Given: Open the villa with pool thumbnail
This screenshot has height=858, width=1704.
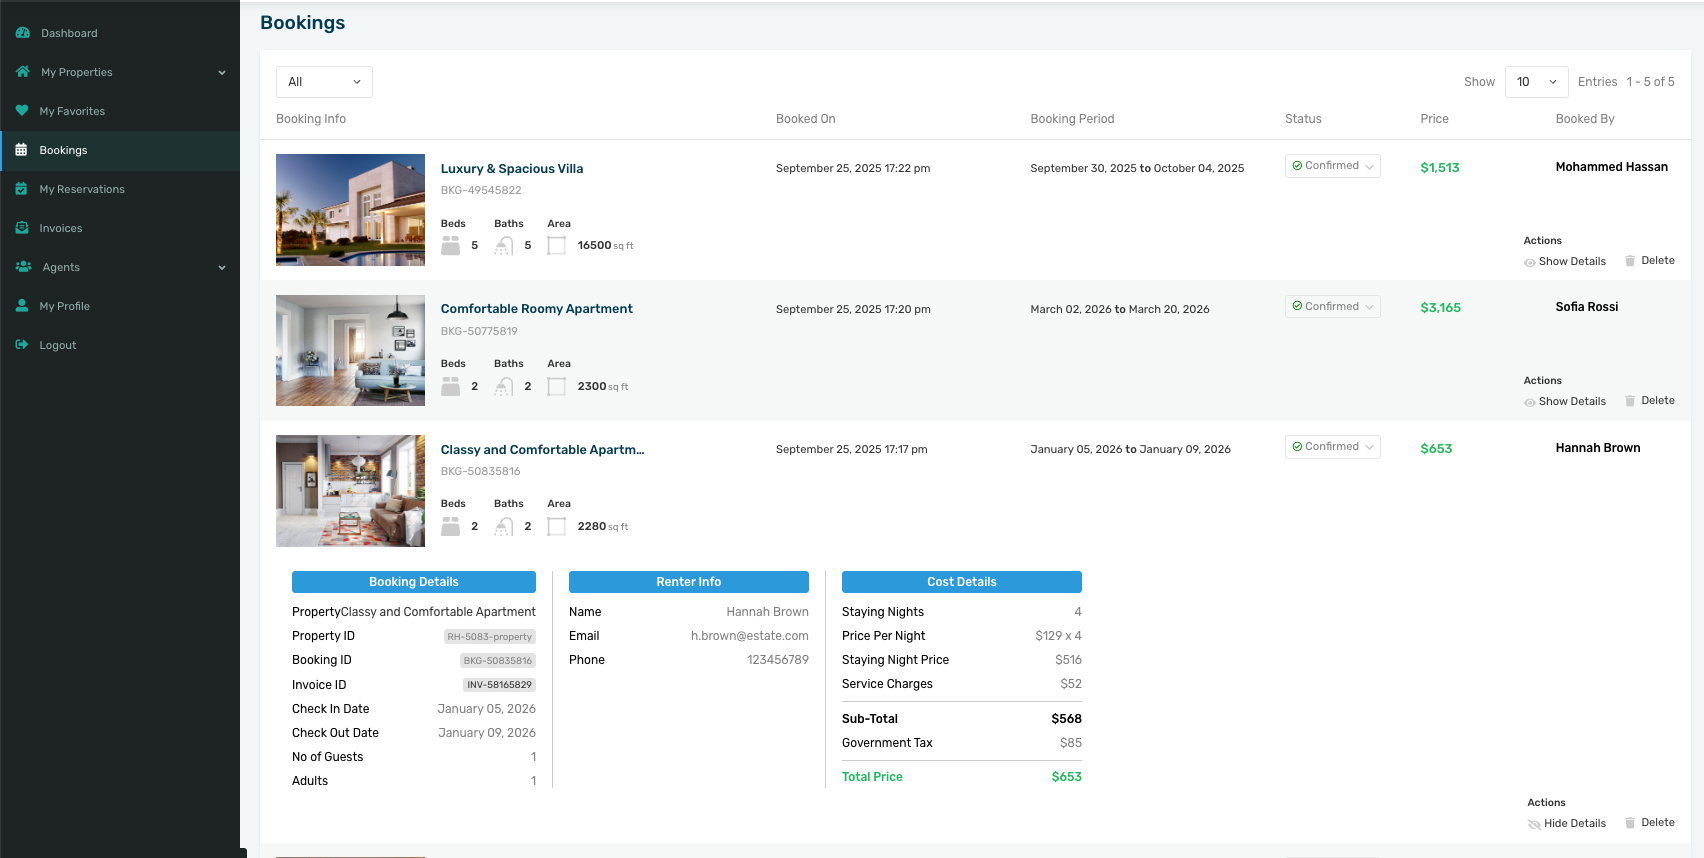Looking at the screenshot, I should [x=350, y=210].
